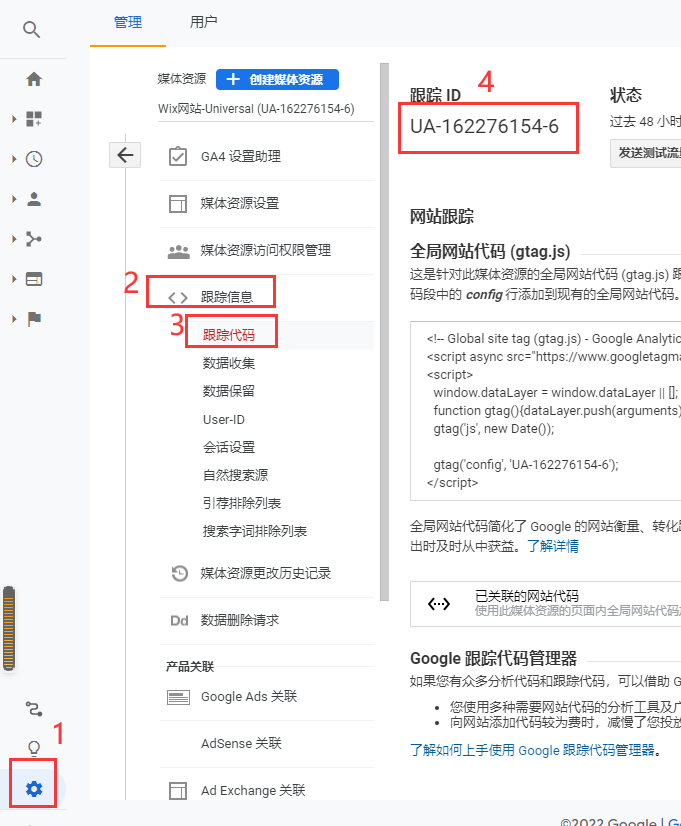Click inside the gtag.js code snippet box
Screen dimensions: 681x826
pos(546,411)
